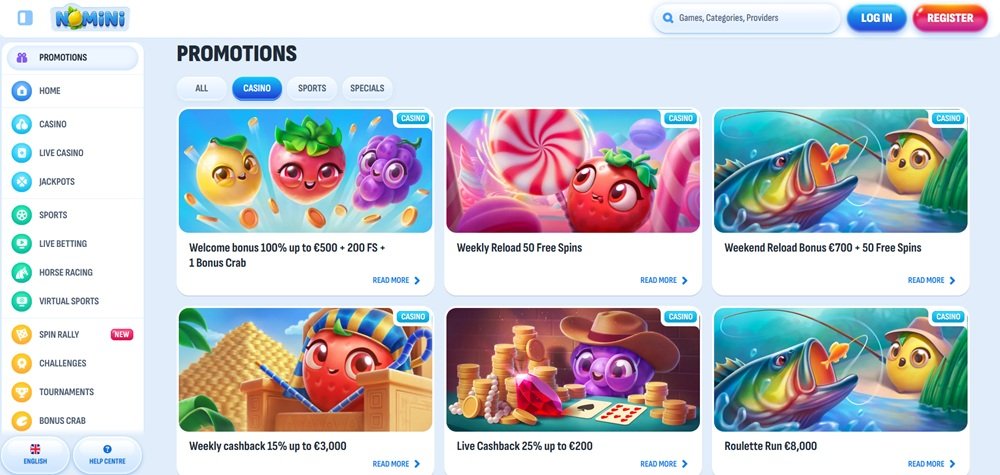The width and height of the screenshot is (1000, 475).
Task: Open the Casino cherries icon in the sidebar
Action: click(22, 124)
